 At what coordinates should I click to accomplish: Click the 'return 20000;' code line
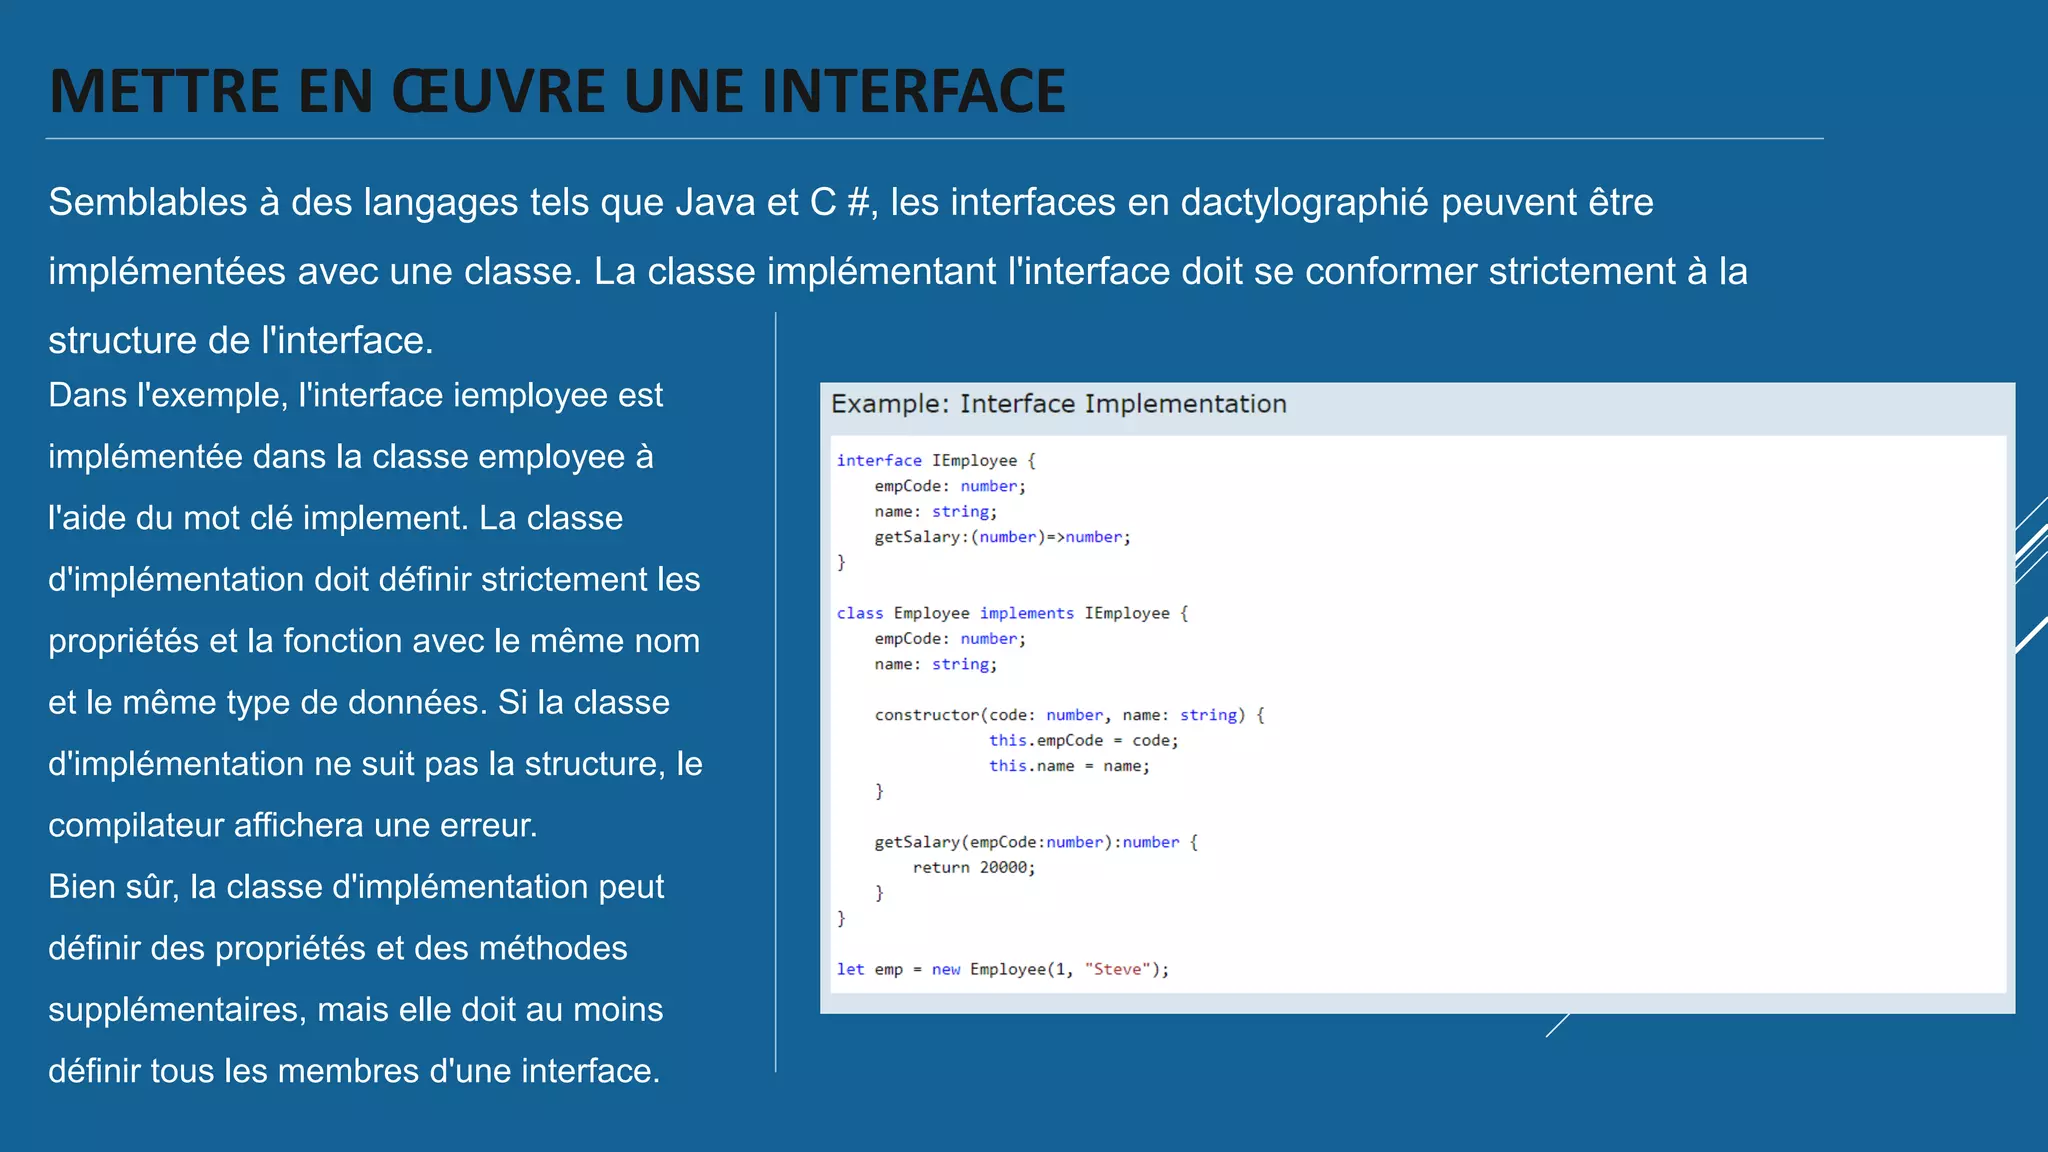pyautogui.click(x=974, y=867)
